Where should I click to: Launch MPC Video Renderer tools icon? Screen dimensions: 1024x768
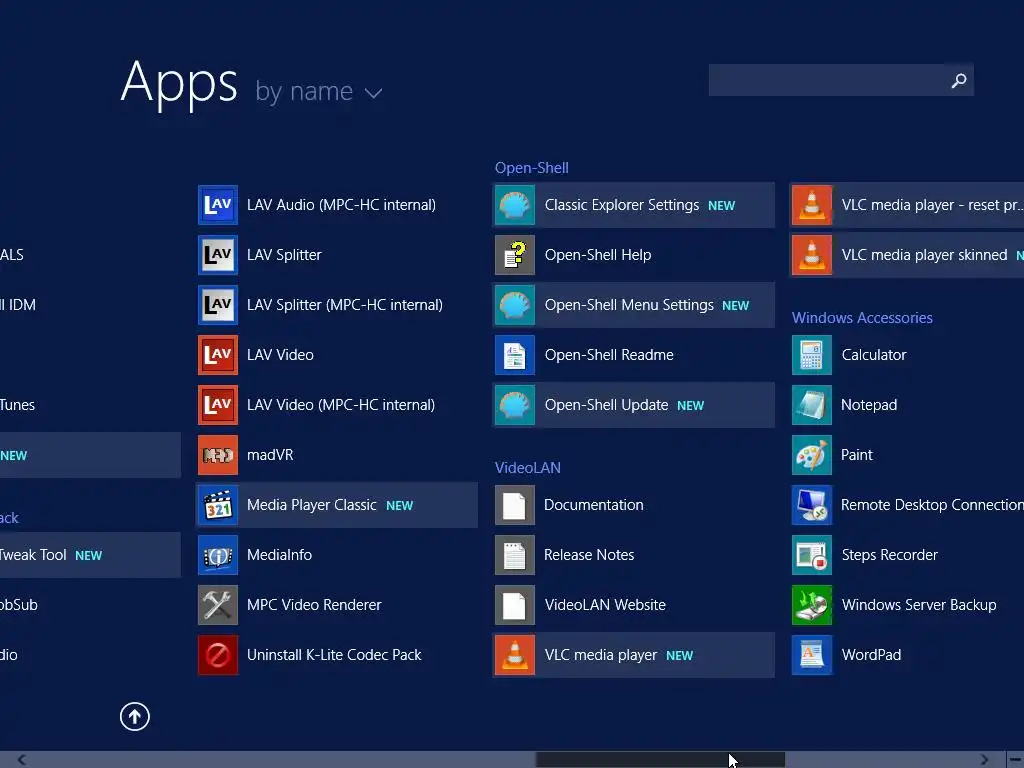[x=217, y=605]
